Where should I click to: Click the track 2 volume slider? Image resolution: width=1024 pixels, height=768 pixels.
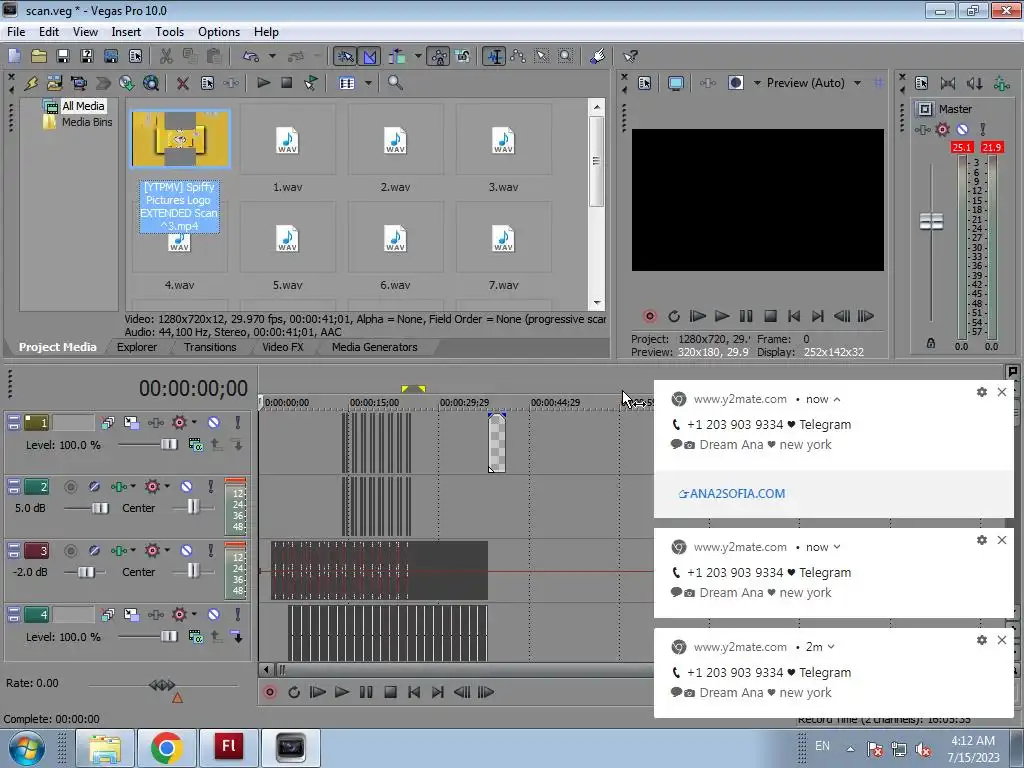pos(99,508)
